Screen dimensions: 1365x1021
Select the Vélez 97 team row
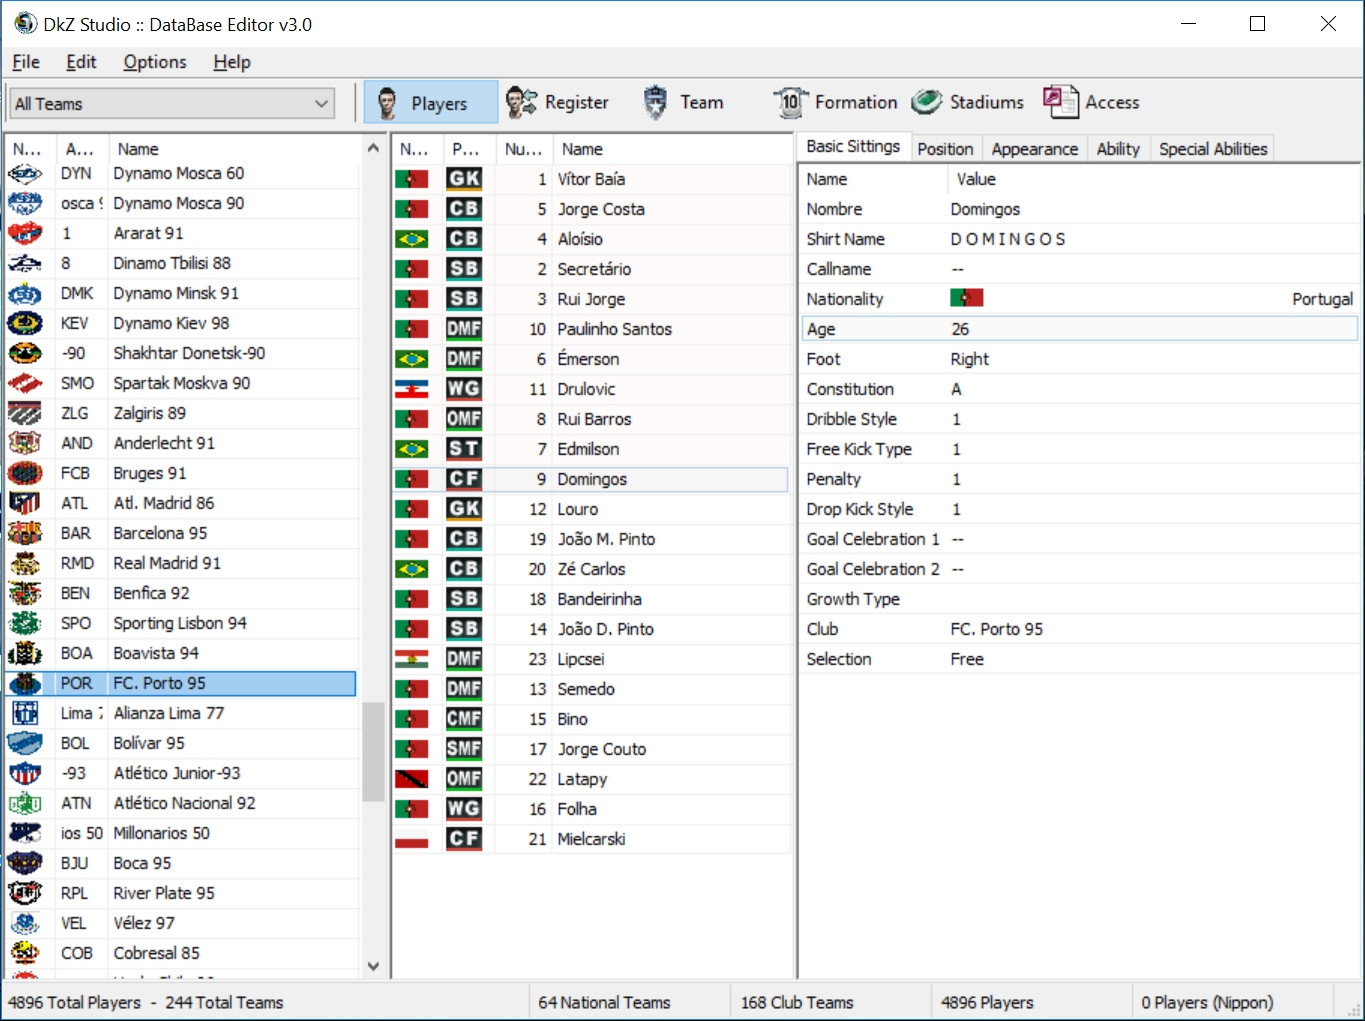(x=181, y=923)
